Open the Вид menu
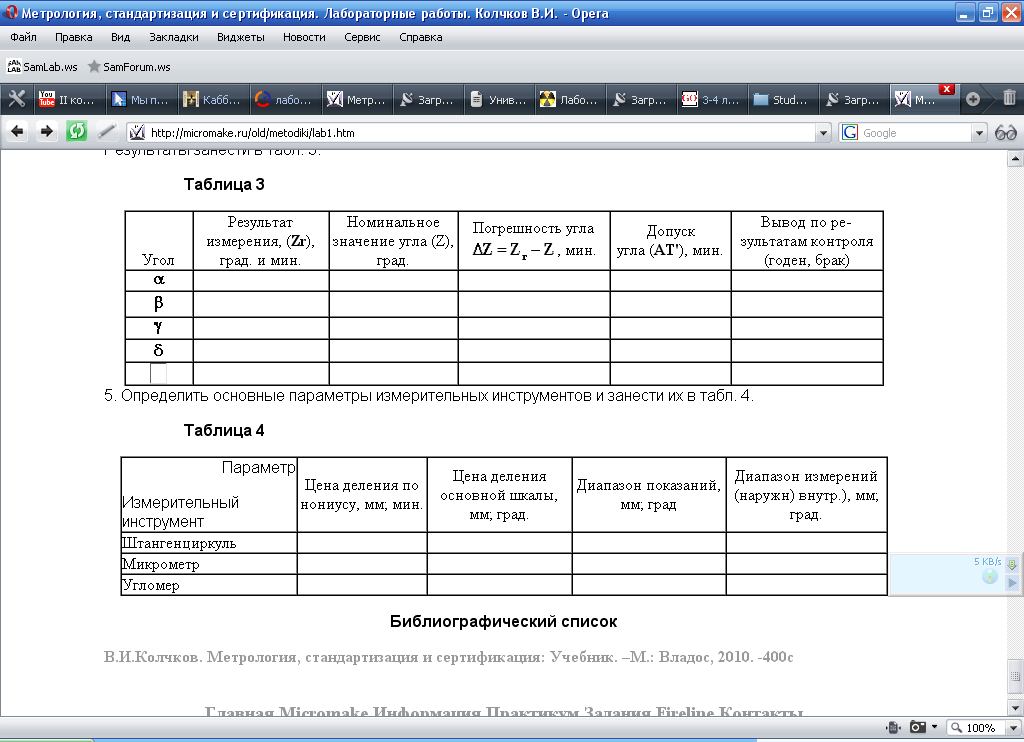The width and height of the screenshot is (1024, 742). tap(120, 37)
